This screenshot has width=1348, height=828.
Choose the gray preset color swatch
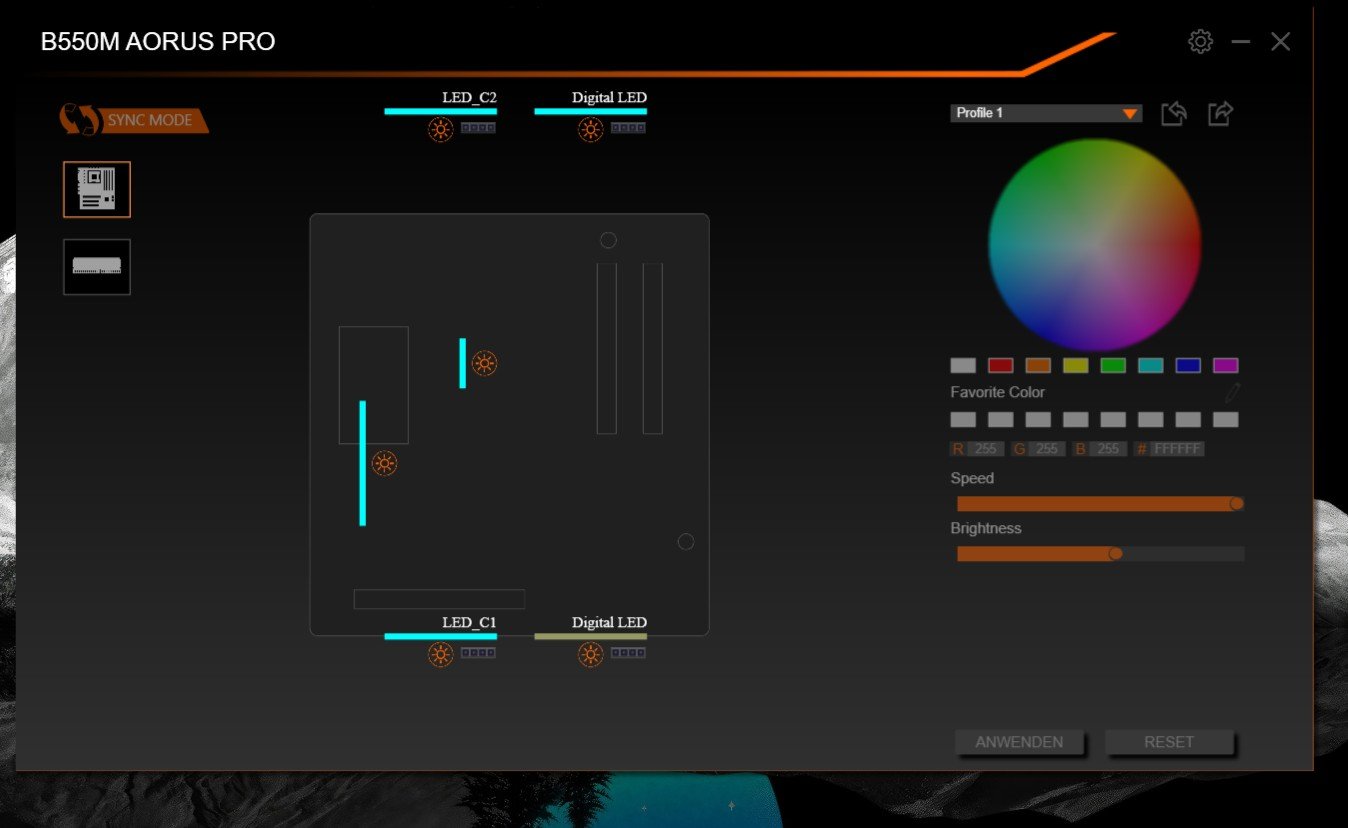tap(963, 366)
